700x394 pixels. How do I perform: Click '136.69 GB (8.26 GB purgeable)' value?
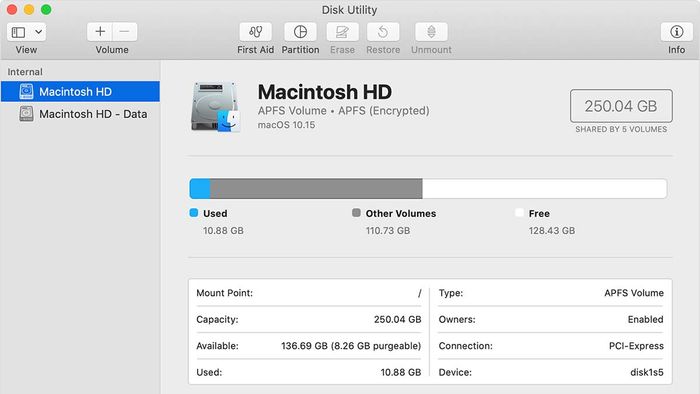(x=351, y=346)
